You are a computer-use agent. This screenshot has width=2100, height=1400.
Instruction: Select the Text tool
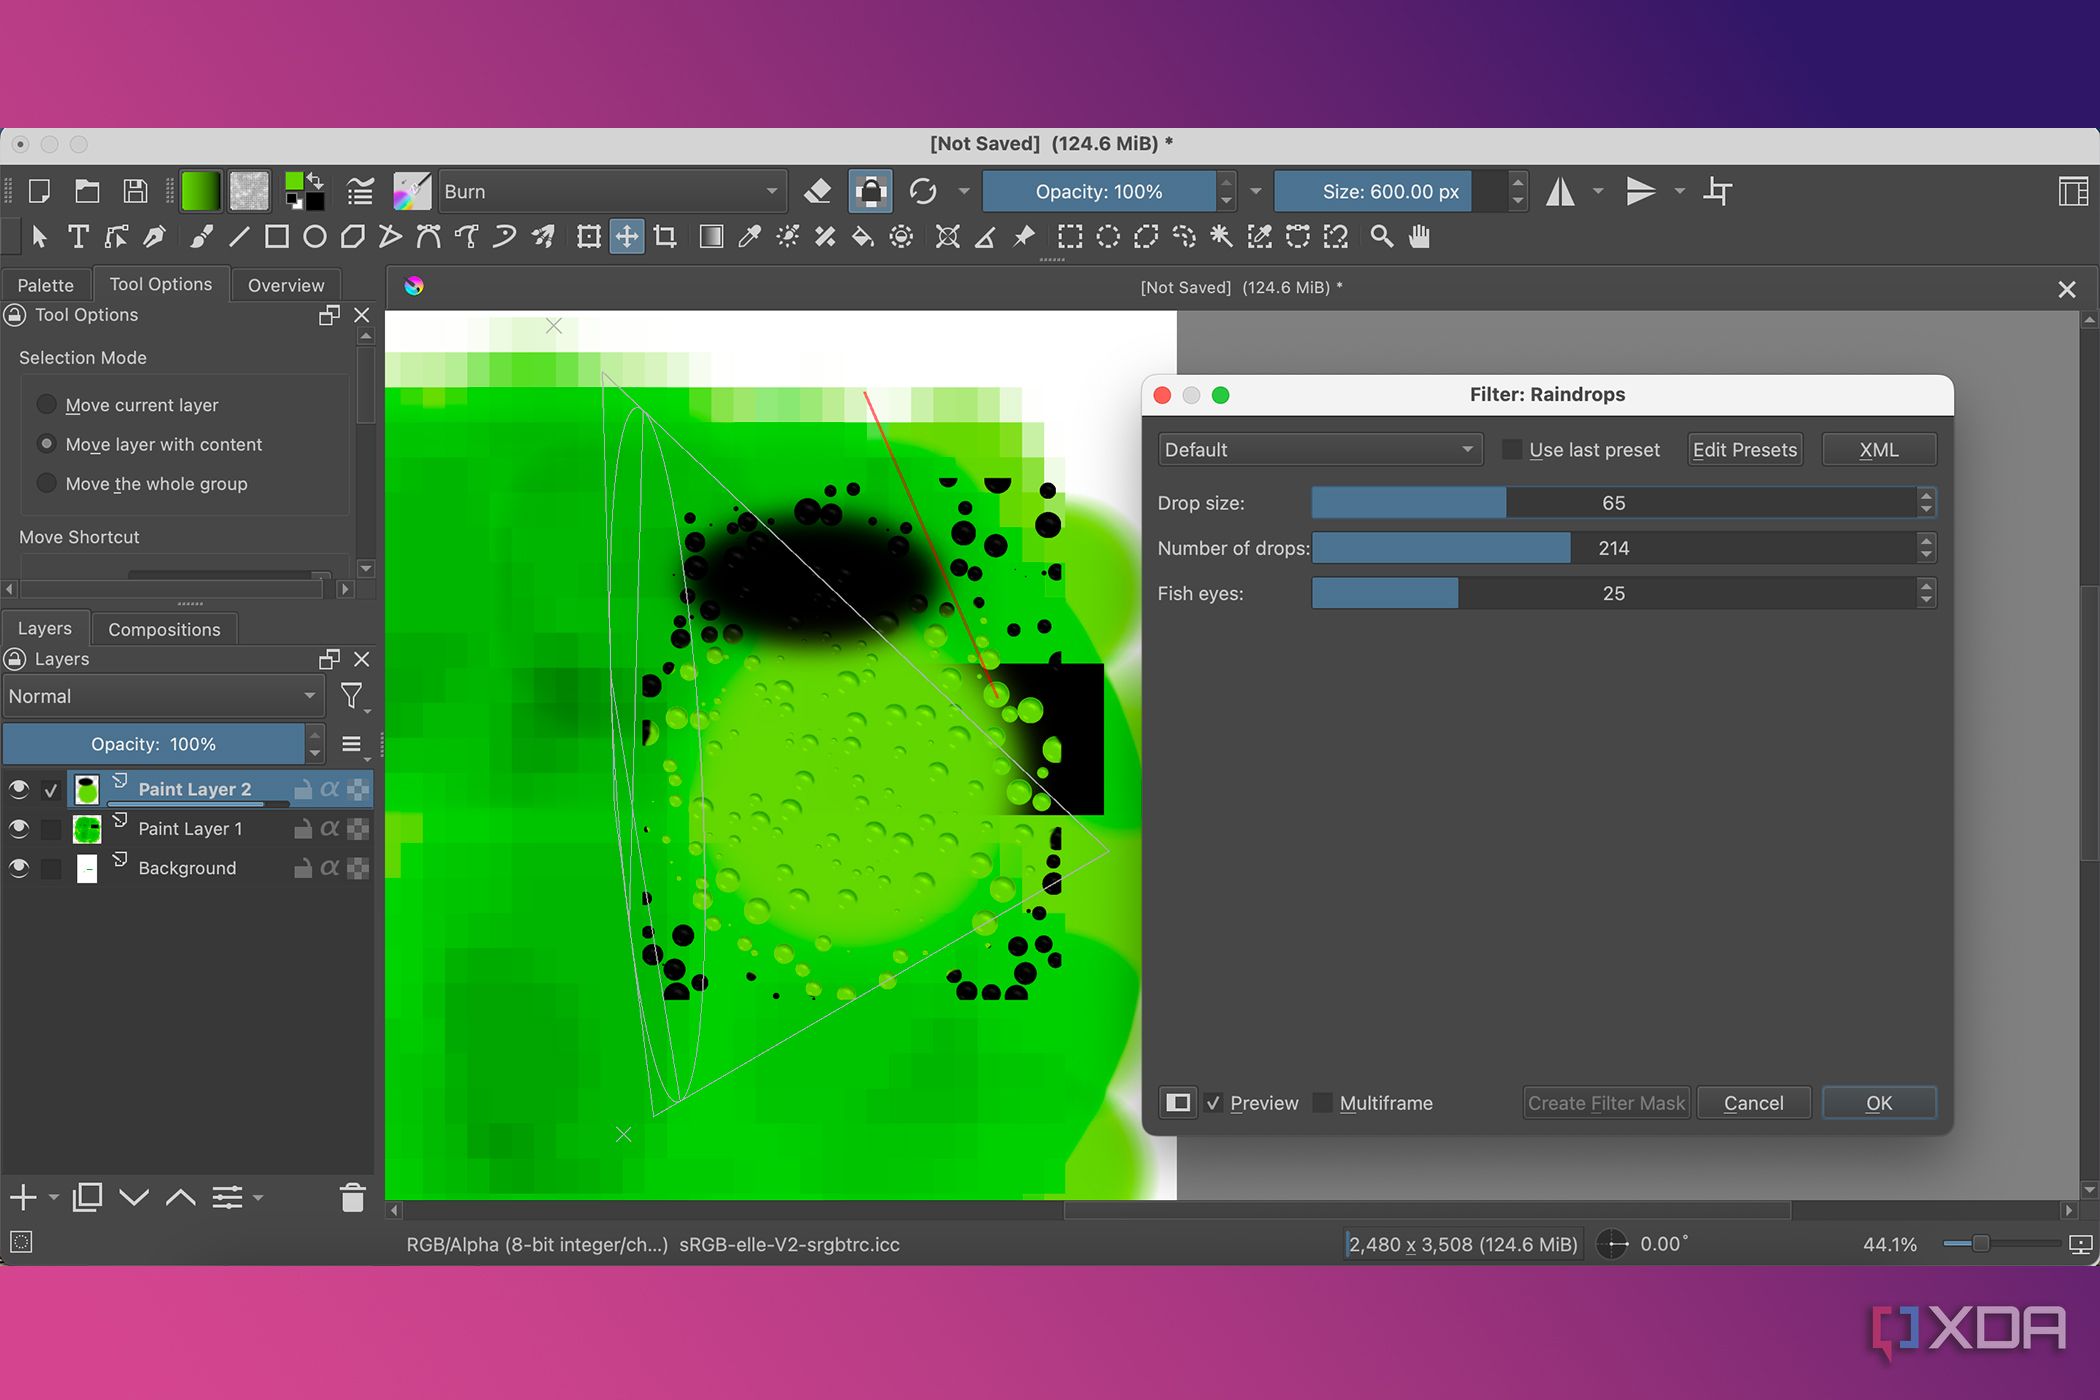(x=78, y=237)
